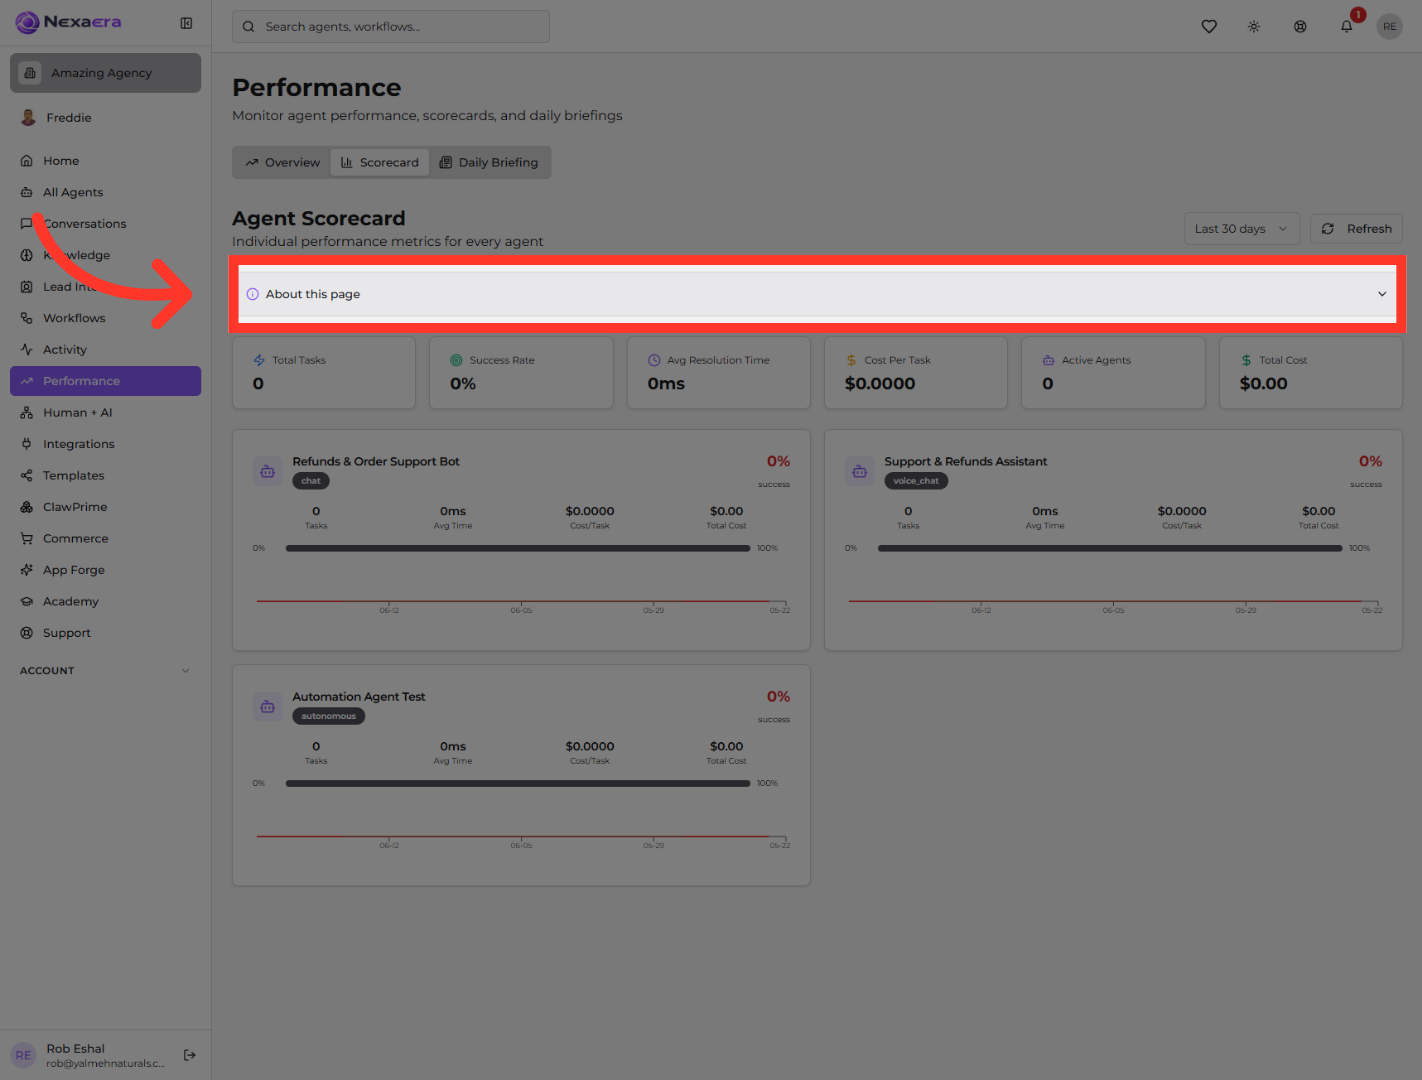Collapse the sidebar panel icon
This screenshot has height=1080, width=1422.
[x=186, y=23]
